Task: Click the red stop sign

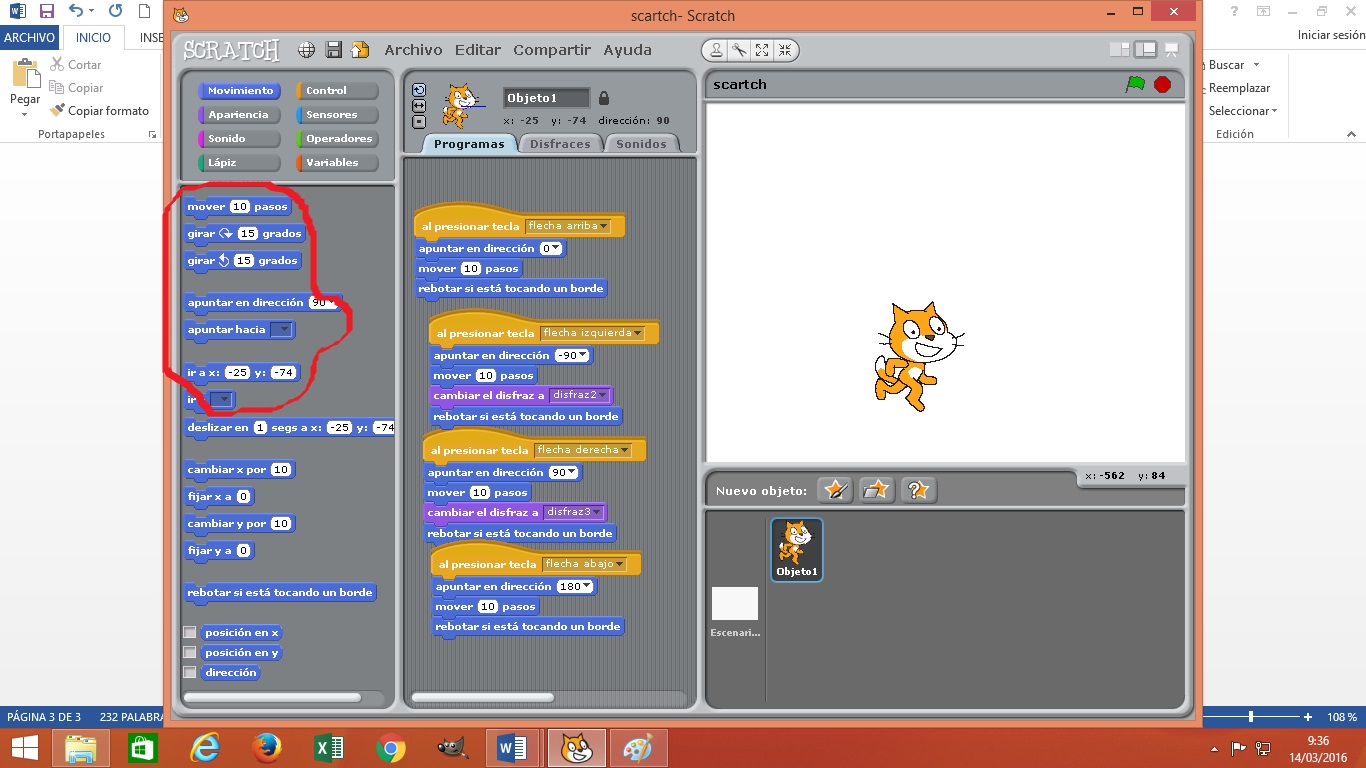Action: 1162,85
